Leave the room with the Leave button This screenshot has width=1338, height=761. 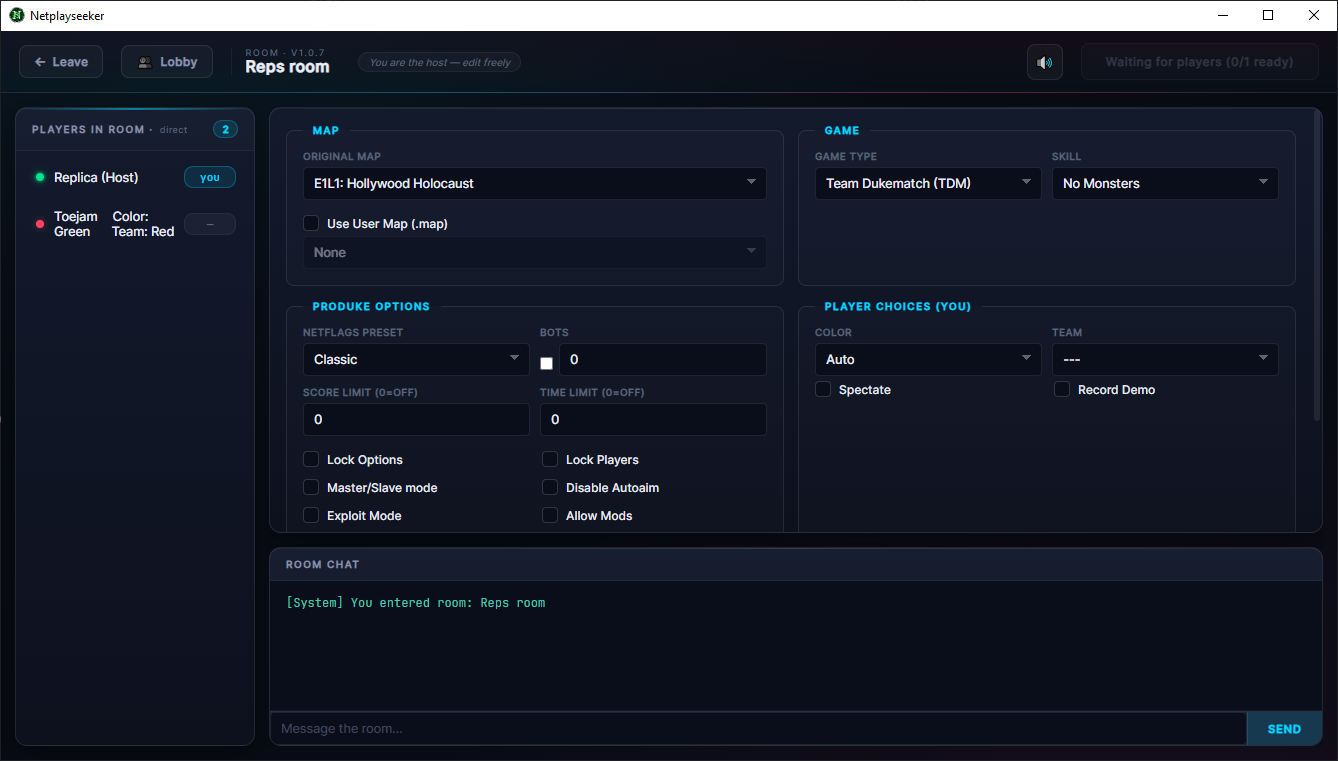pos(61,62)
